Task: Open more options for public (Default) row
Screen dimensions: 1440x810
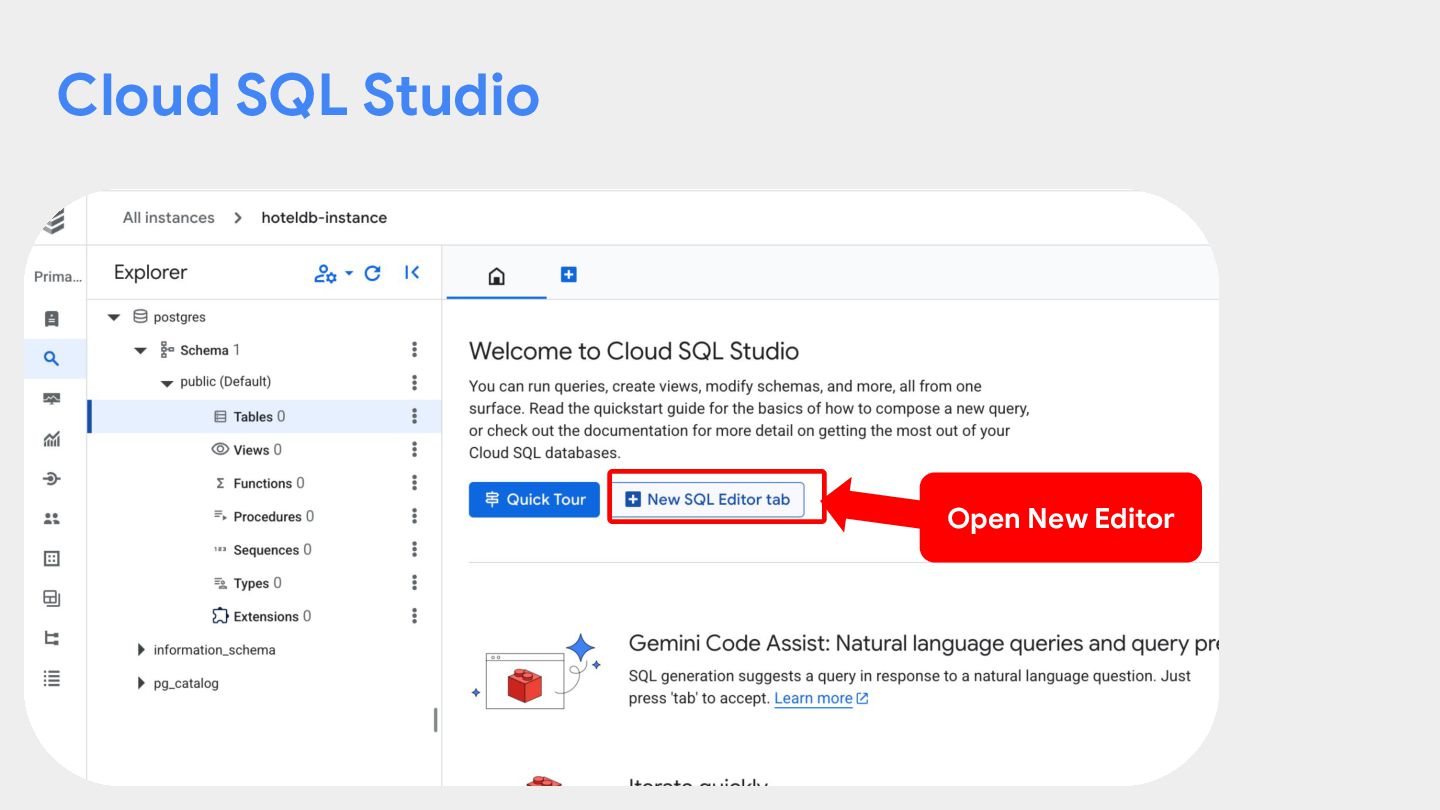Action: point(414,383)
